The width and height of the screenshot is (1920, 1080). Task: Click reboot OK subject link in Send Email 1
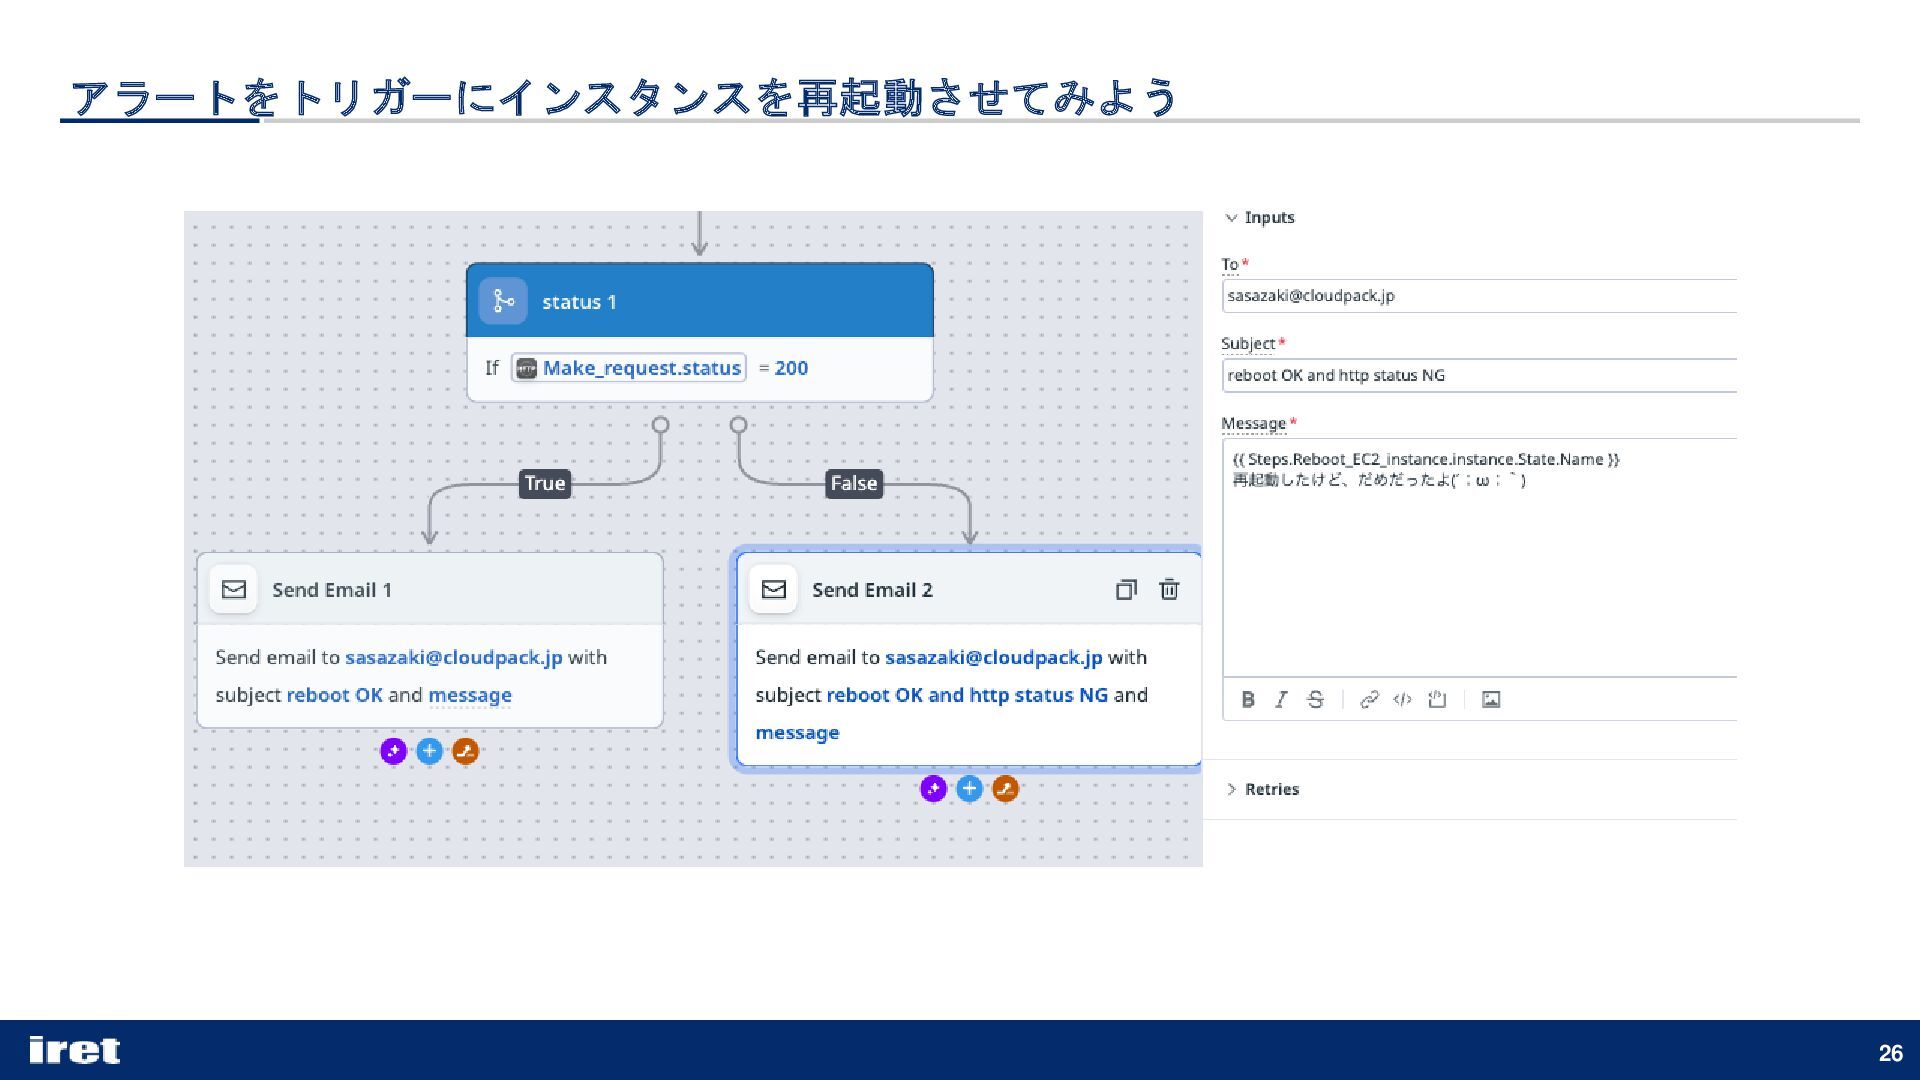(x=335, y=695)
